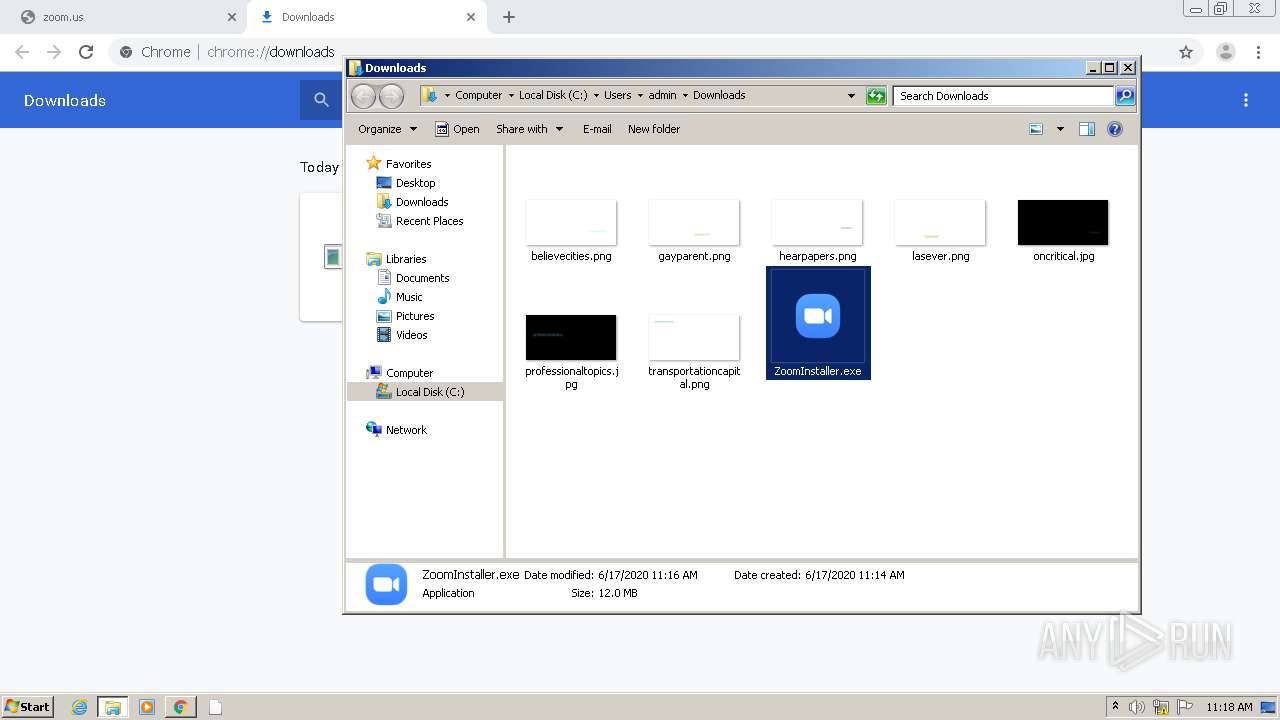Click E-mail in the toolbar

(x=597, y=129)
